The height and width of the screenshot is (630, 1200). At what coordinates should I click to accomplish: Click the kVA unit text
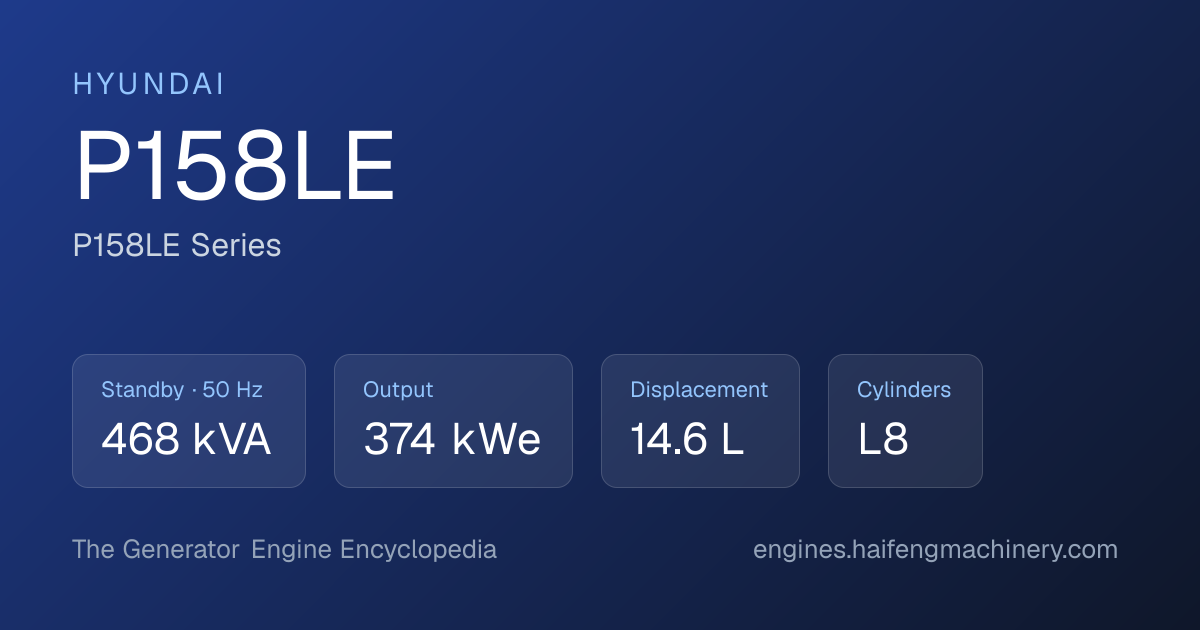click(229, 440)
